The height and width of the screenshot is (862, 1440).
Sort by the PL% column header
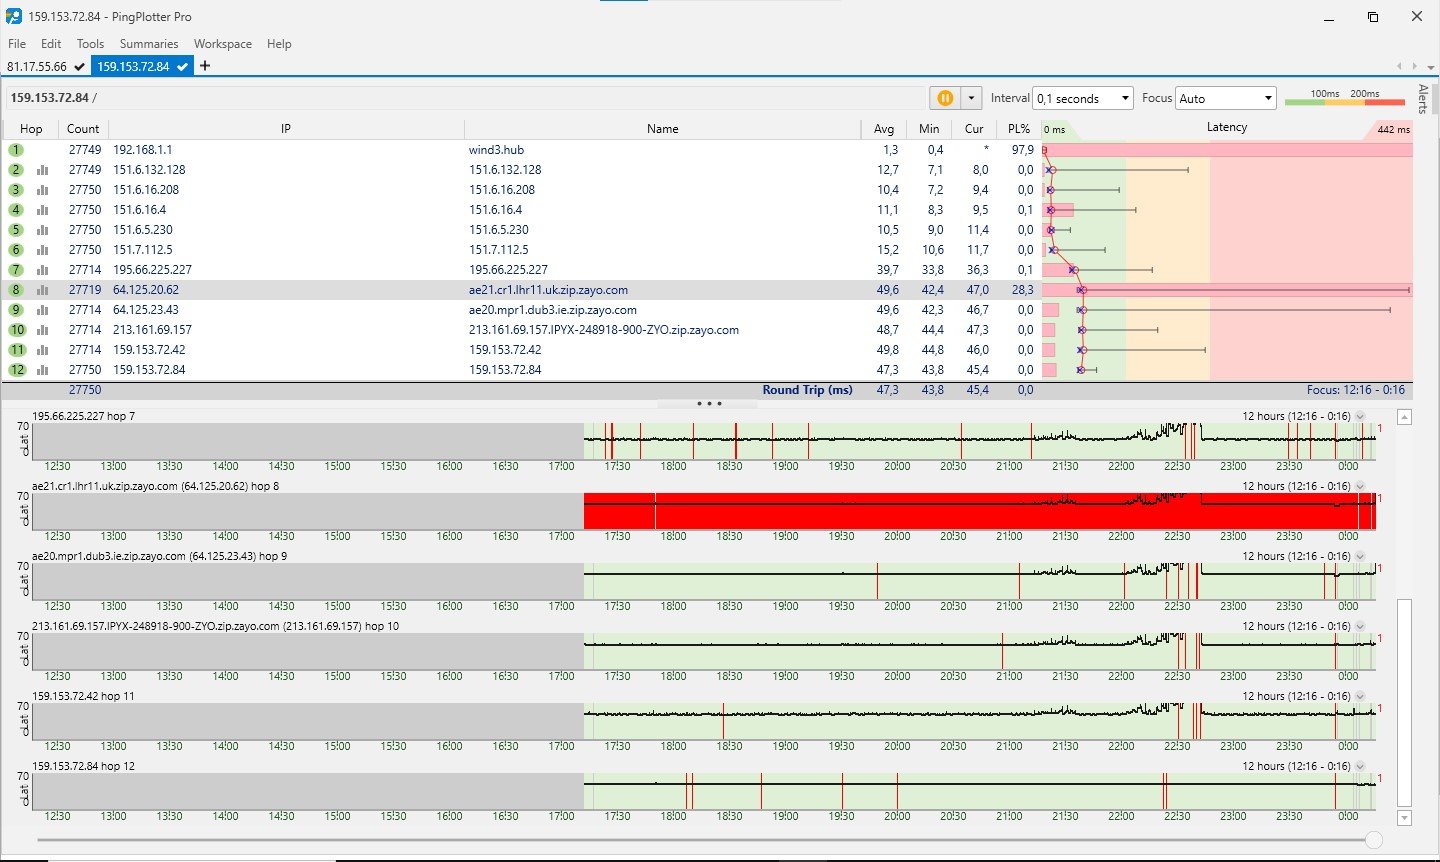1019,129
